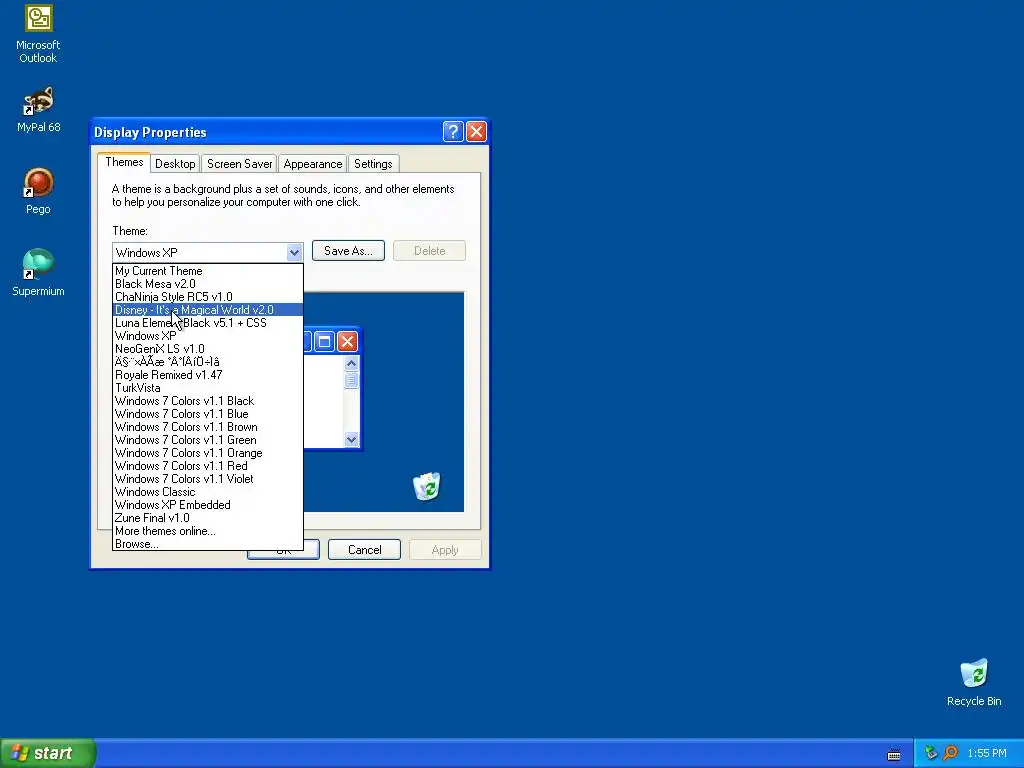The width and height of the screenshot is (1024, 768).
Task: Choose Windows 7 Colors v1.1 Orange
Action: [208, 453]
